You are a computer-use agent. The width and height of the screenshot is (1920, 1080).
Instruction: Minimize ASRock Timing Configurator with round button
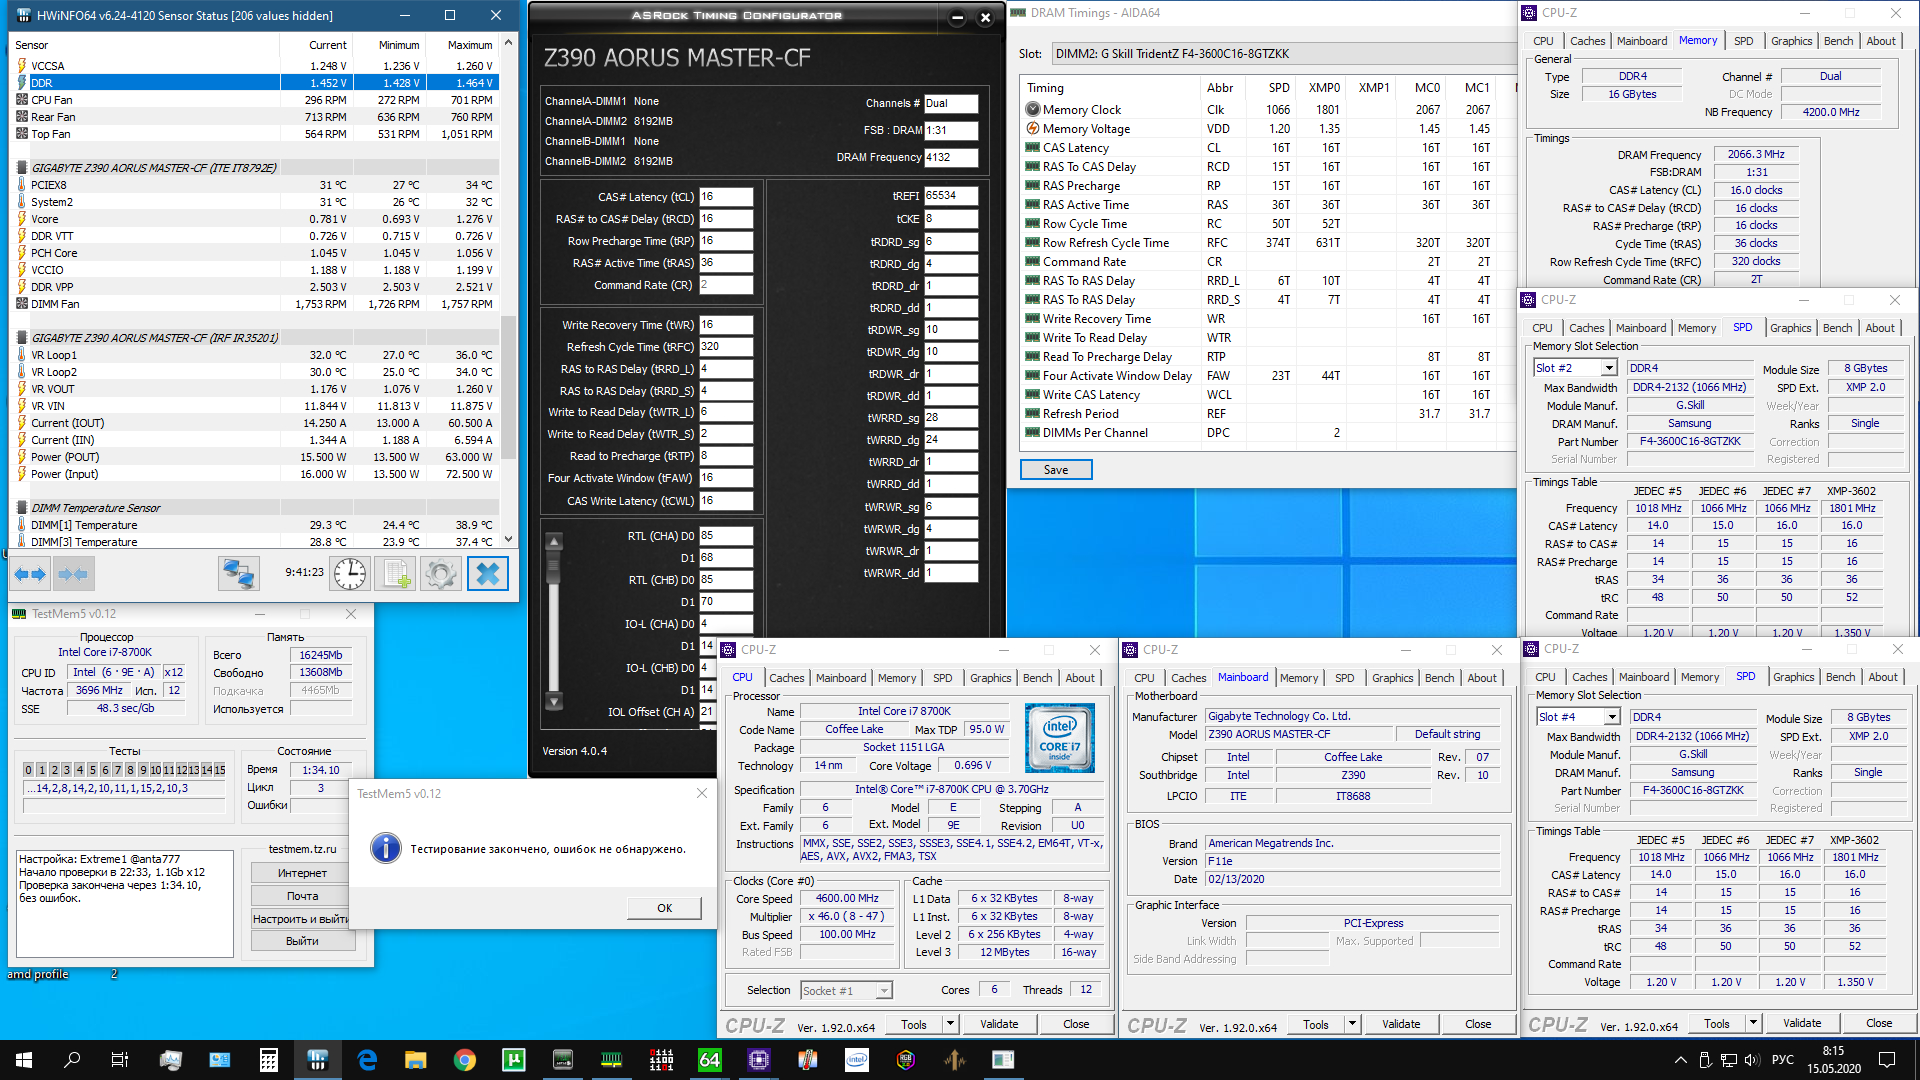pos(957,17)
